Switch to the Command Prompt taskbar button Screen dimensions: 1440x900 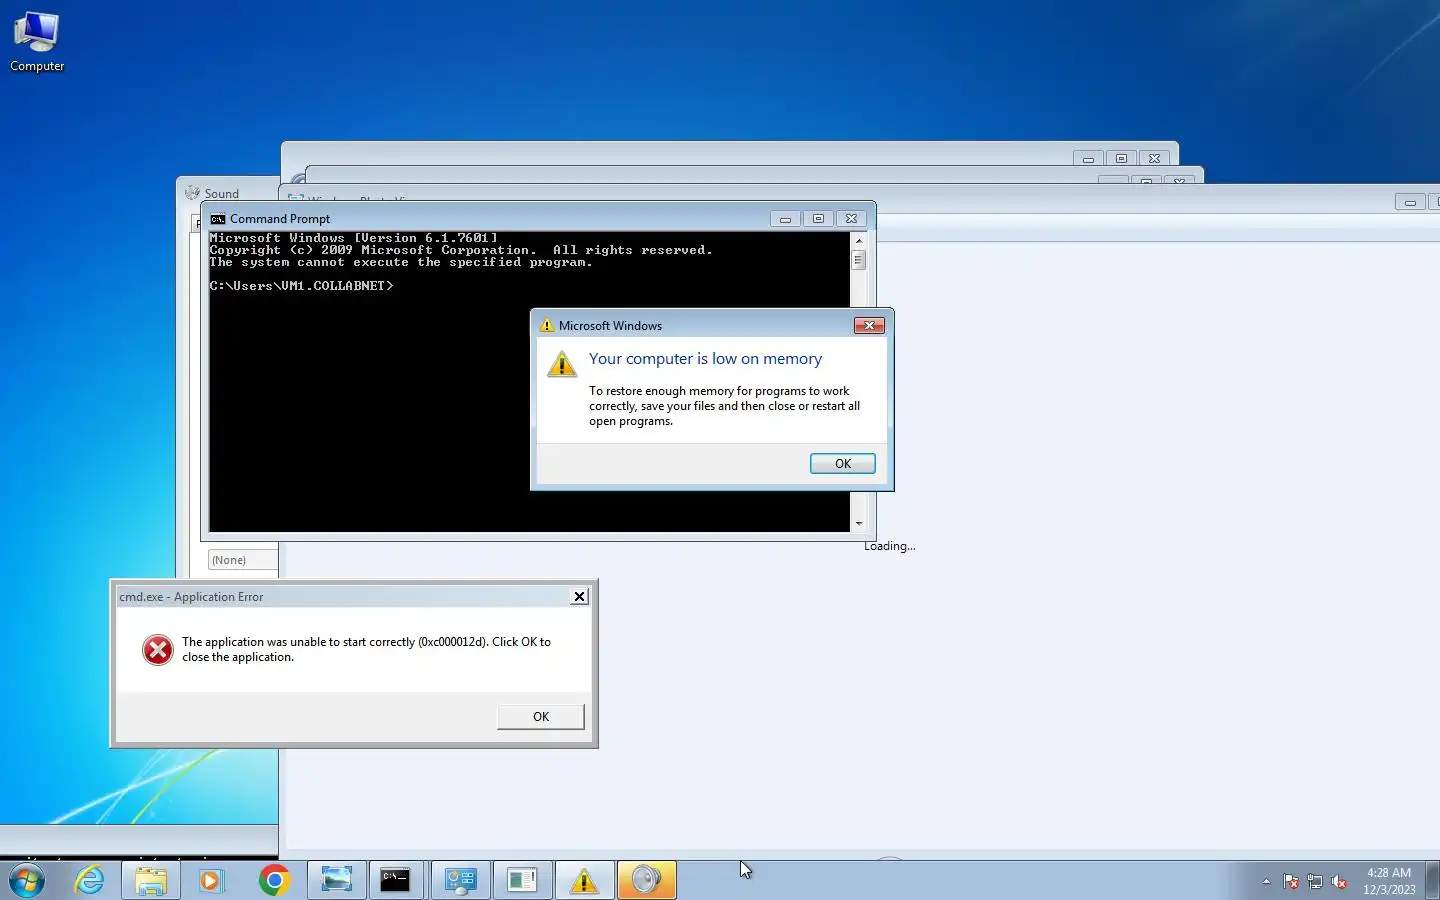396,880
